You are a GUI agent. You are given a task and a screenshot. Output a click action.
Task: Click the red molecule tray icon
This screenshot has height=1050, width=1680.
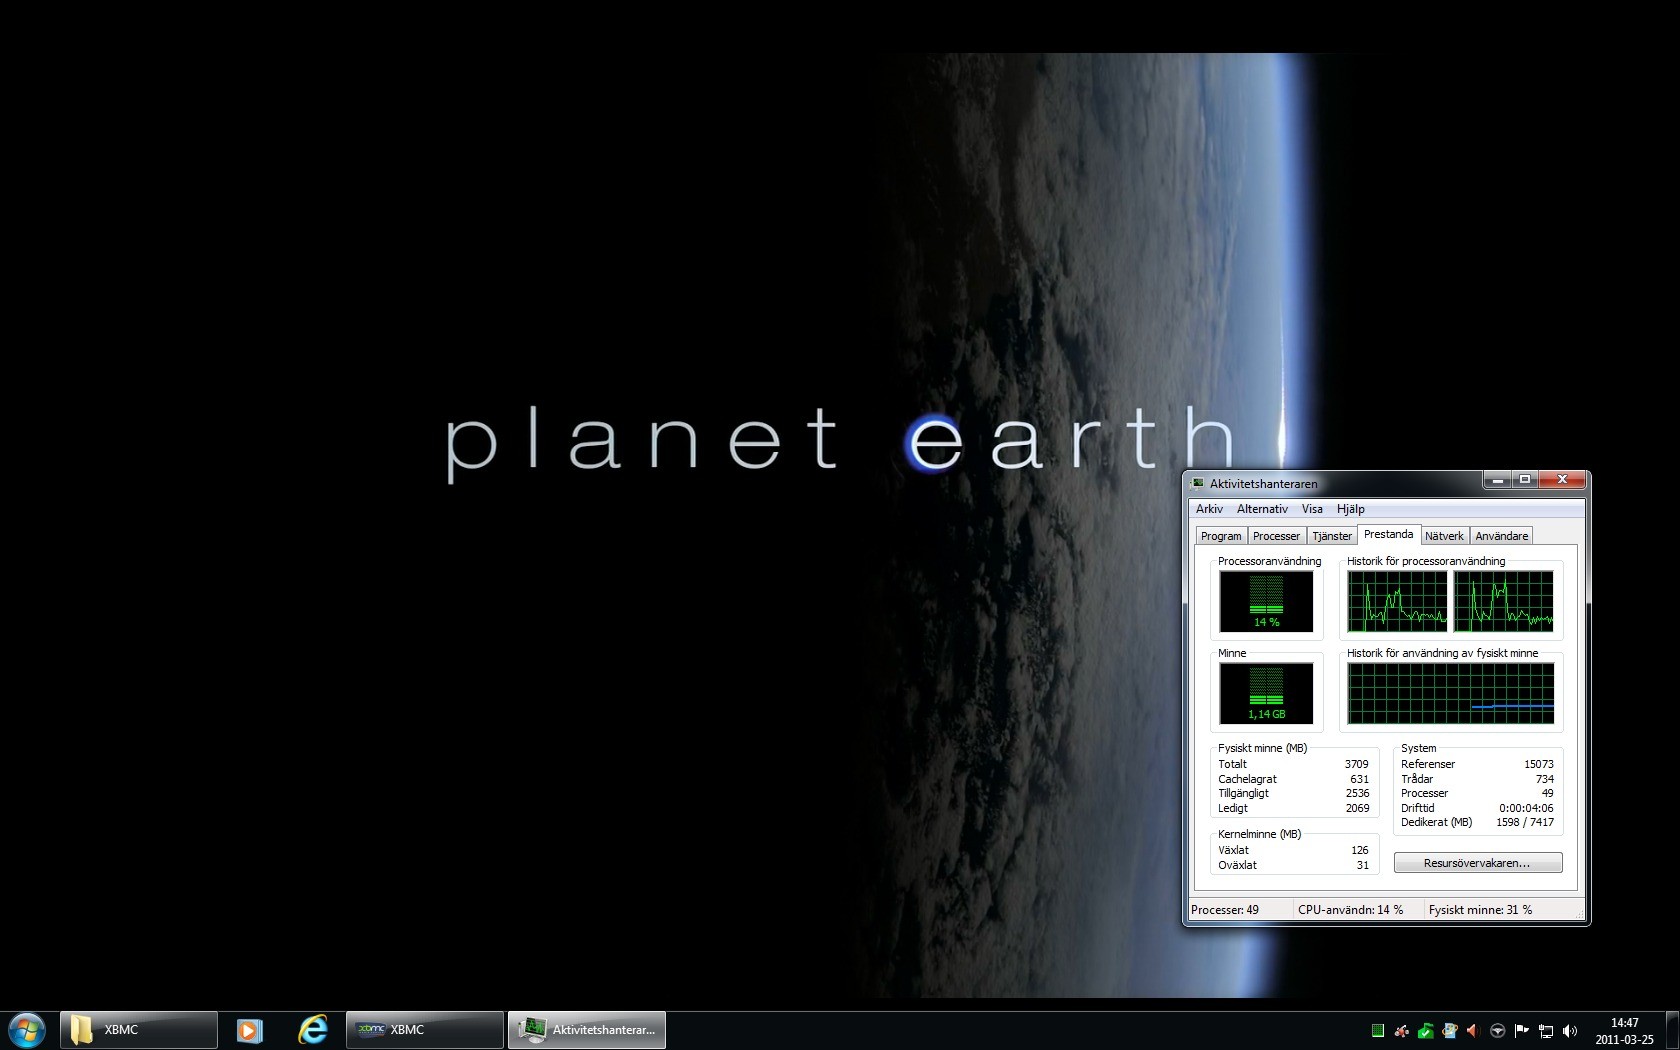pos(1402,1031)
